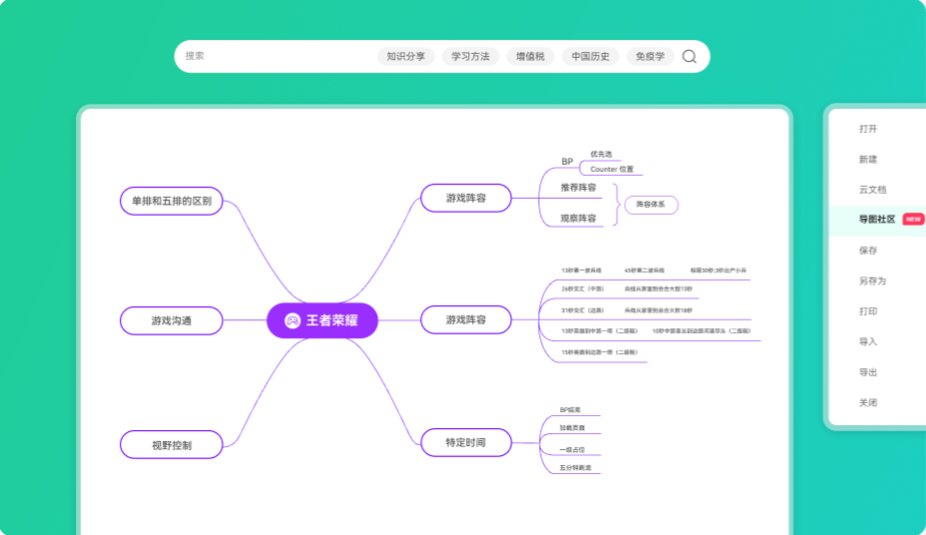Go to 导图社区 in the side menu
The height and width of the screenshot is (535, 926).
(x=877, y=219)
